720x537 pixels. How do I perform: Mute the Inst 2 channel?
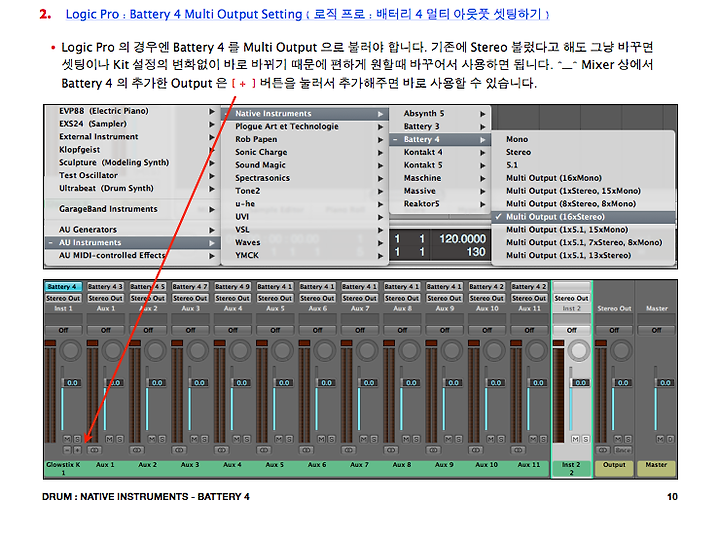click(x=575, y=440)
